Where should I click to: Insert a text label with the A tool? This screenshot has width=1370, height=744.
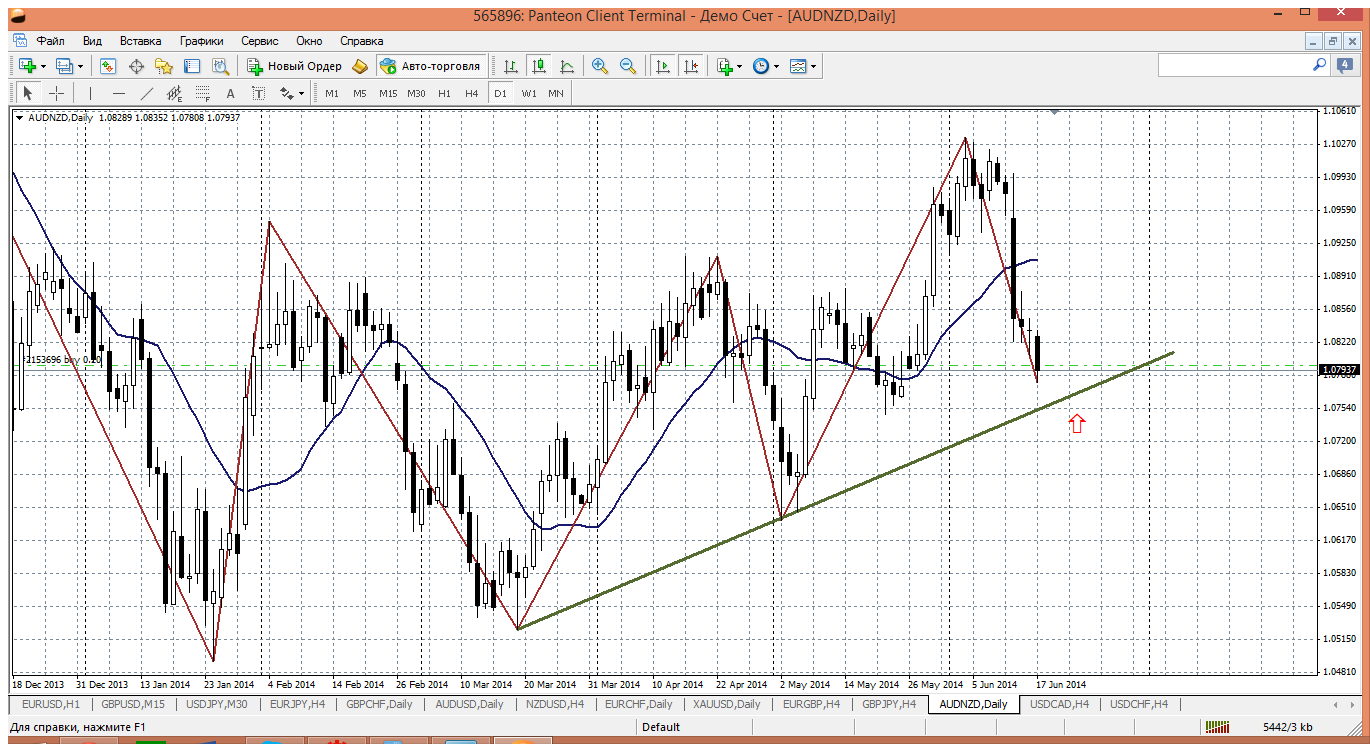[230, 93]
